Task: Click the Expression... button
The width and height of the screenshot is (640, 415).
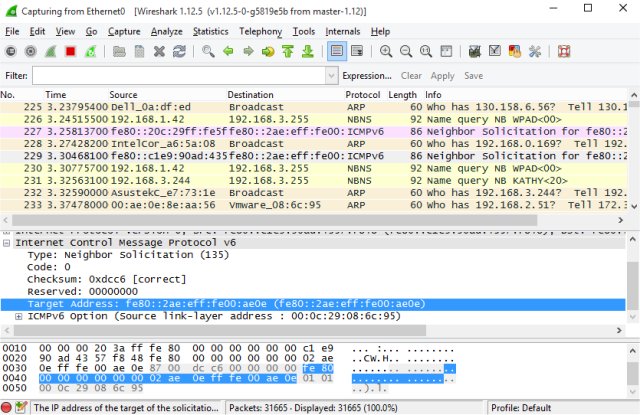Action: tap(367, 76)
